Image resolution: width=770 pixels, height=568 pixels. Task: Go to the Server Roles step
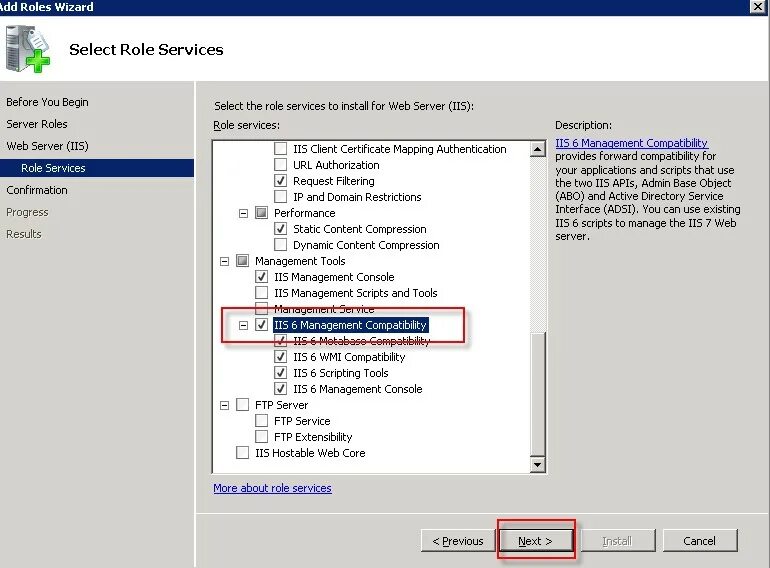37,124
